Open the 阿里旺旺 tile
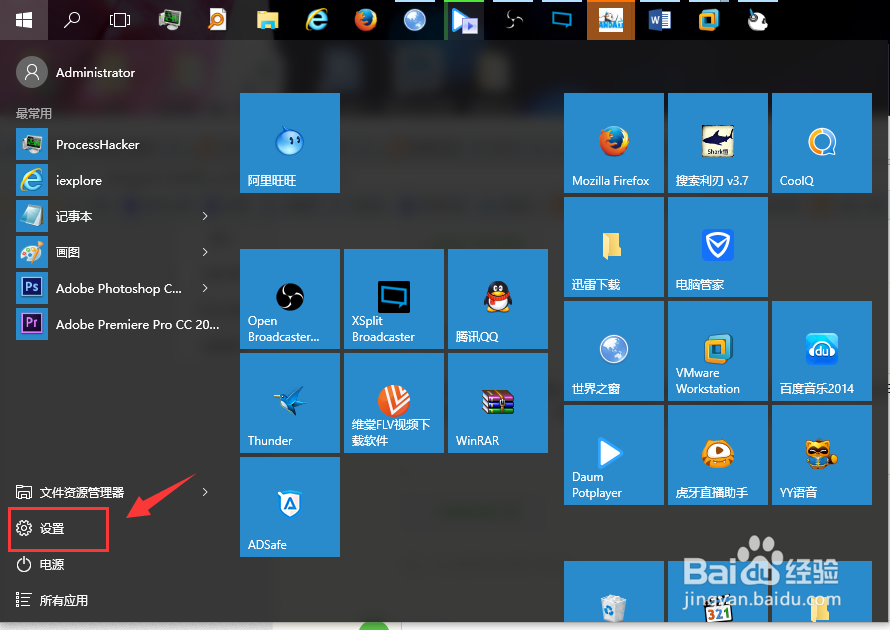The image size is (890, 630). pos(290,143)
